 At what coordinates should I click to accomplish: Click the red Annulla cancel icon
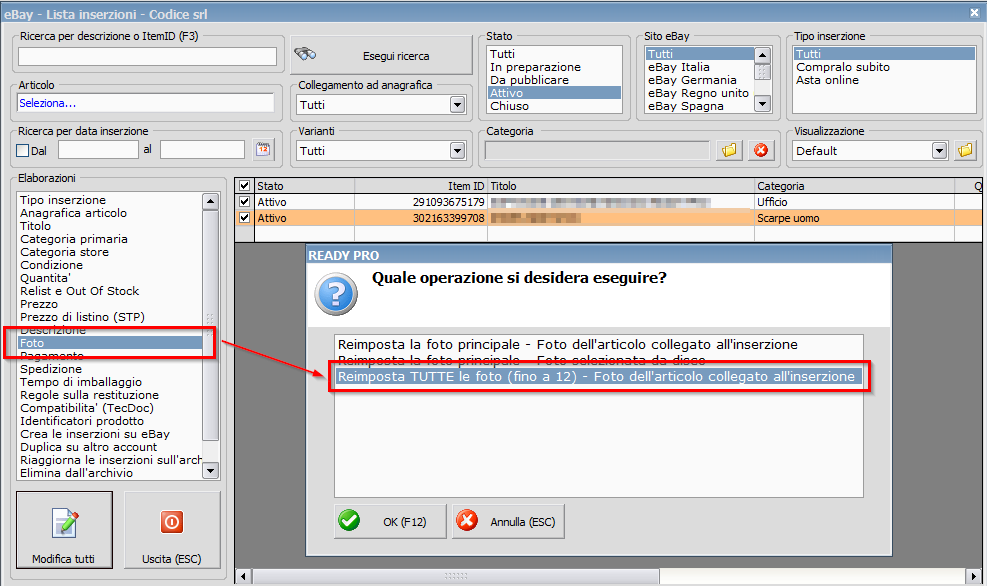466,521
